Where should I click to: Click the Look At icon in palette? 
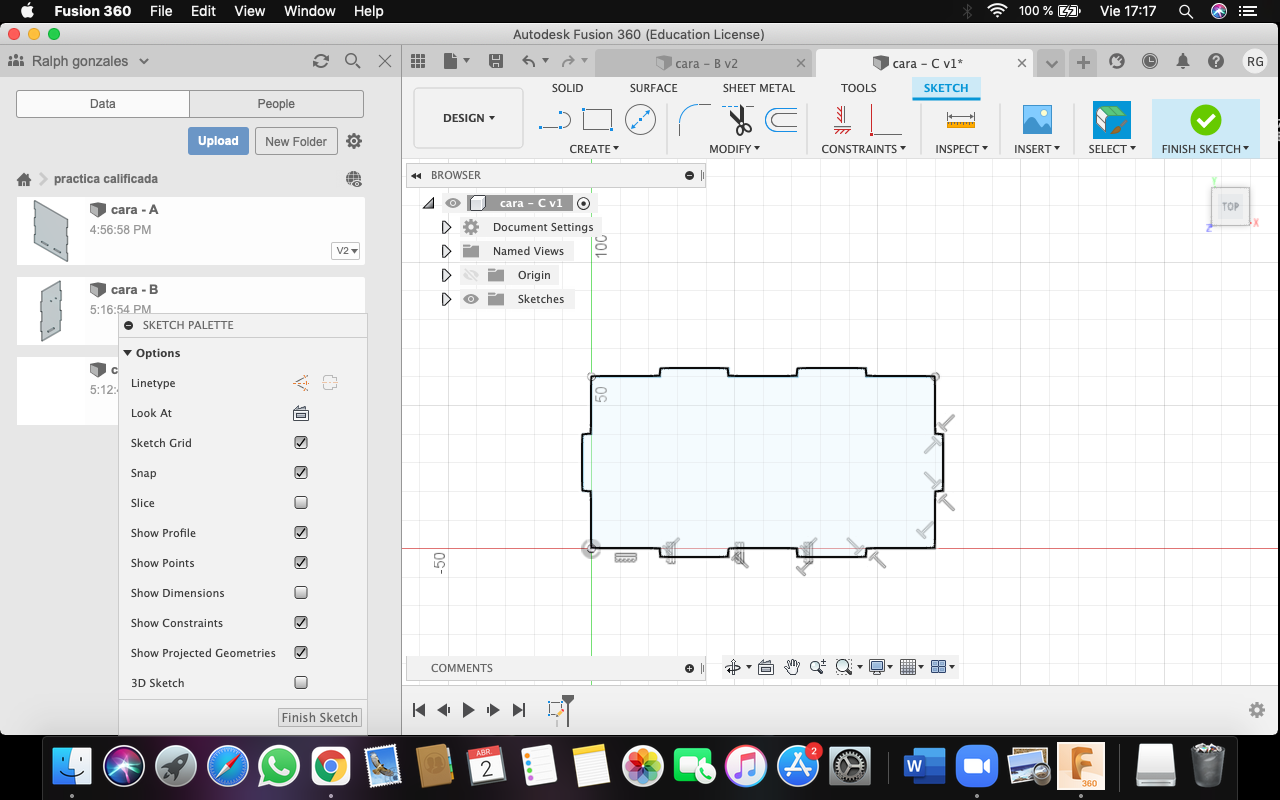click(x=301, y=413)
